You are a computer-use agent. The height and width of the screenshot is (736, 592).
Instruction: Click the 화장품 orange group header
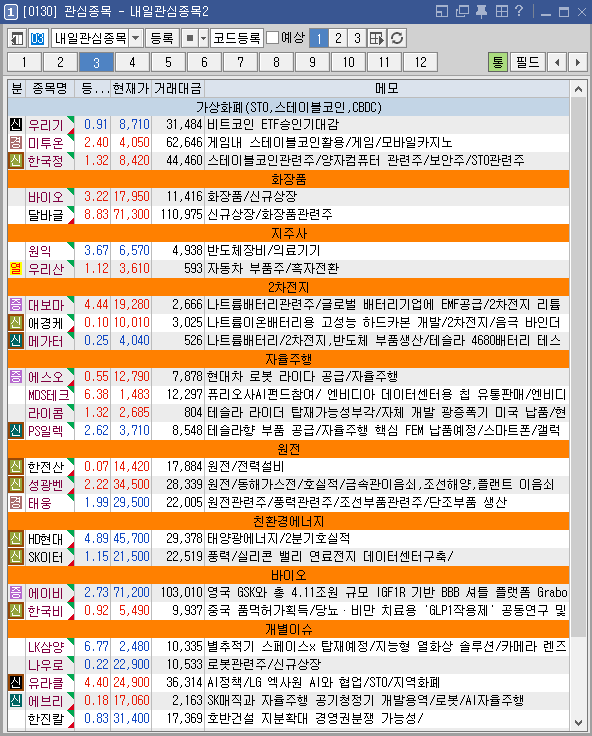(x=288, y=179)
